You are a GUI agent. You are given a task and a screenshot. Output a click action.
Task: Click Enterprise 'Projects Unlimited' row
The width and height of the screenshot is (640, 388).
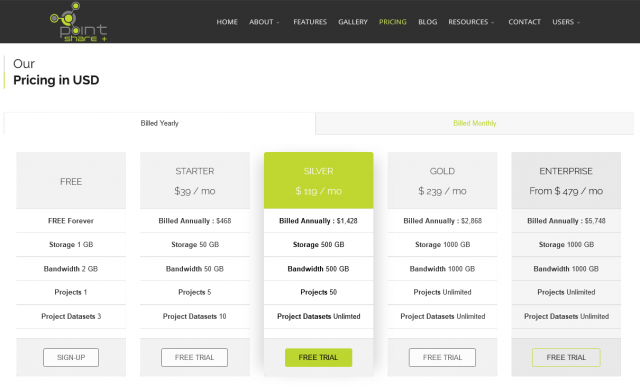click(x=566, y=292)
